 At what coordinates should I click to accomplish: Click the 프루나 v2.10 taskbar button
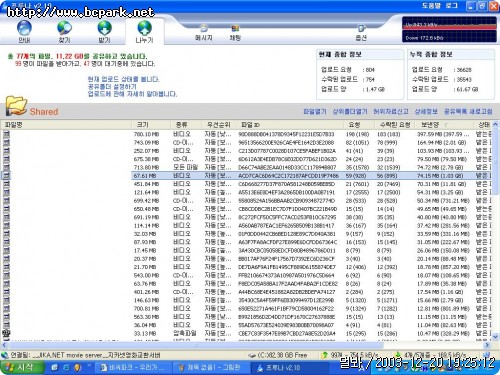tap(290, 368)
